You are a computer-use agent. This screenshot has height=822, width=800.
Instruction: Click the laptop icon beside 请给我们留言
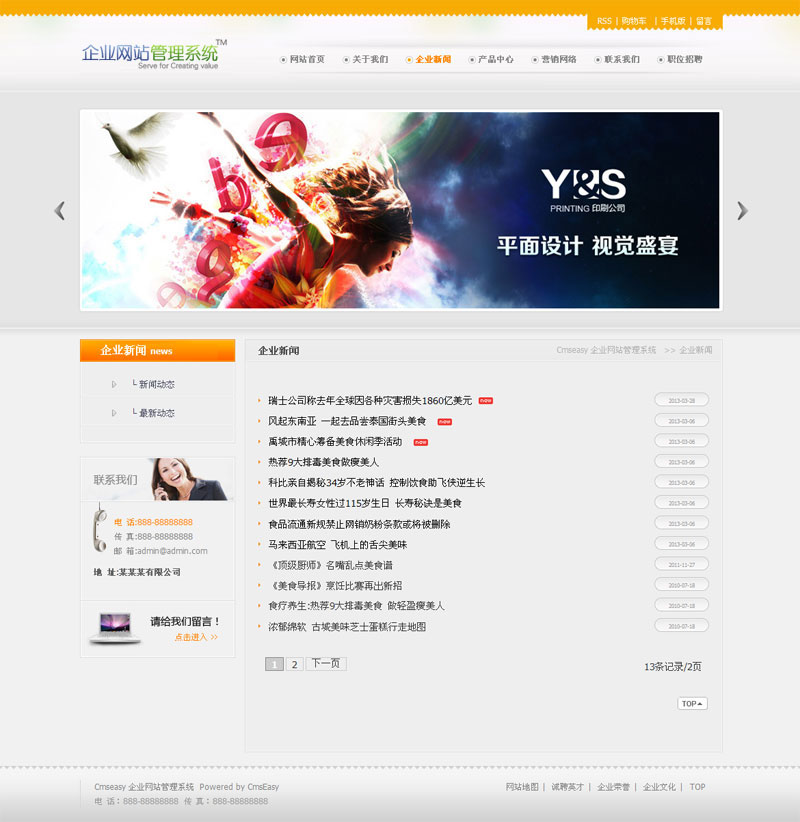(x=114, y=627)
